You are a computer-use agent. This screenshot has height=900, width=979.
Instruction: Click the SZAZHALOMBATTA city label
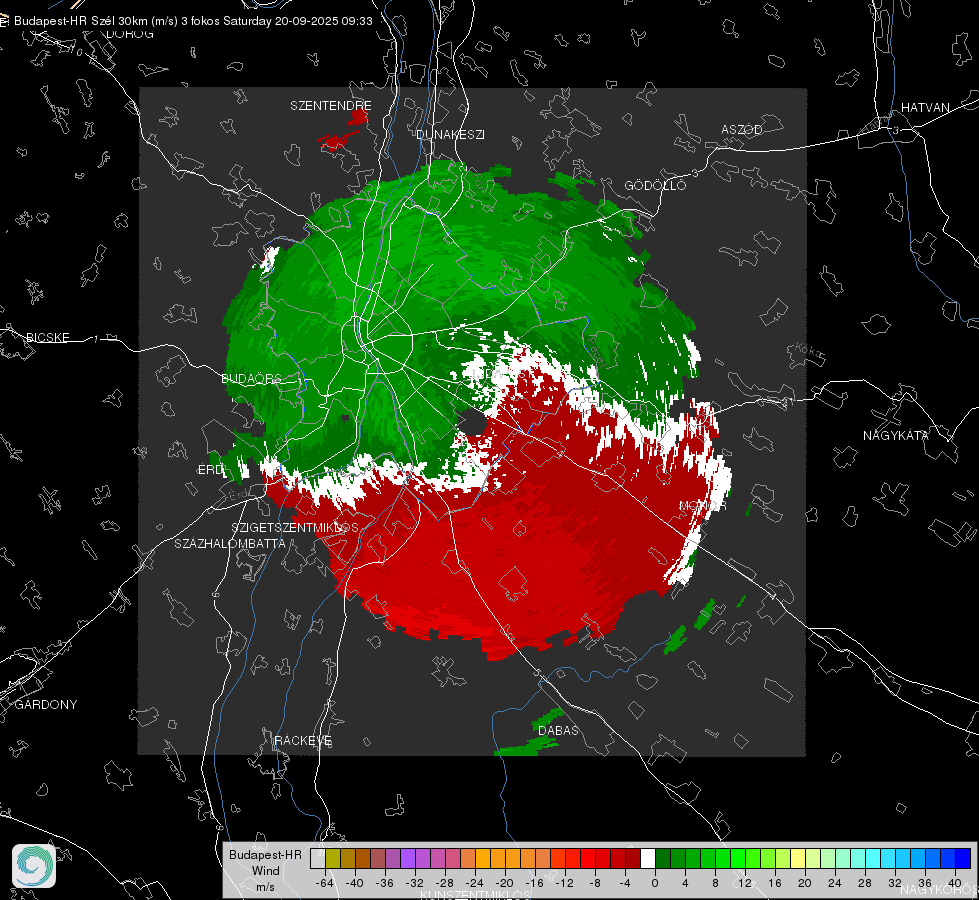coord(230,543)
